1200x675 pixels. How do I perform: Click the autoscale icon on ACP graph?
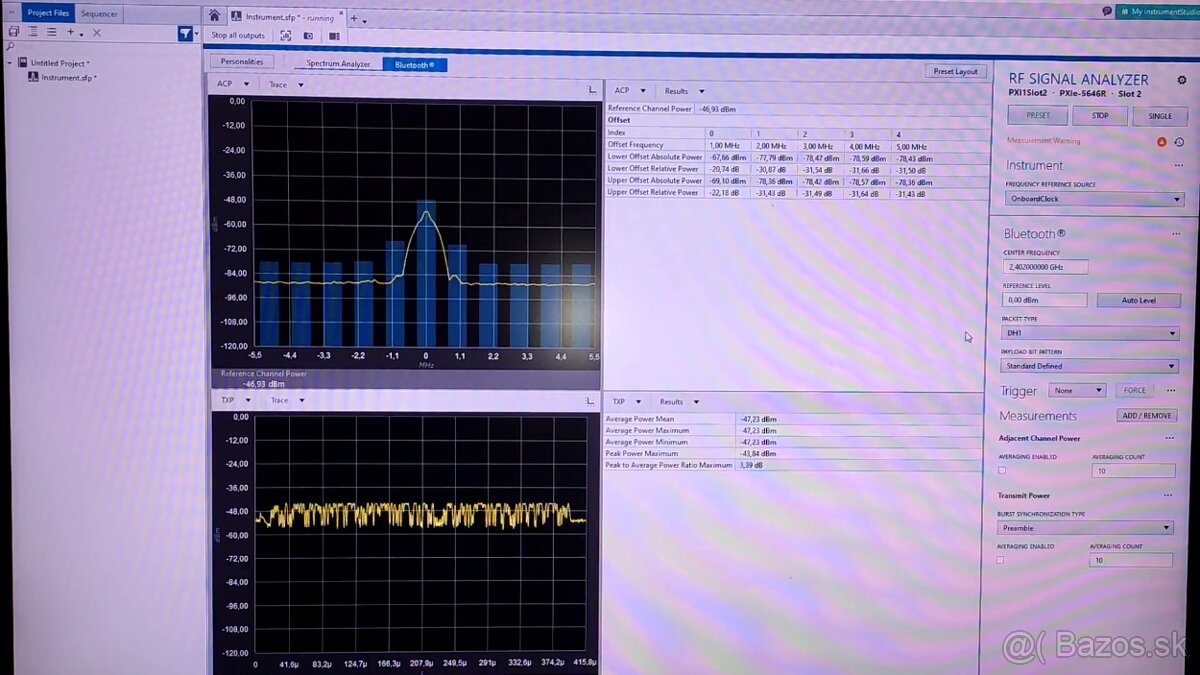click(589, 90)
